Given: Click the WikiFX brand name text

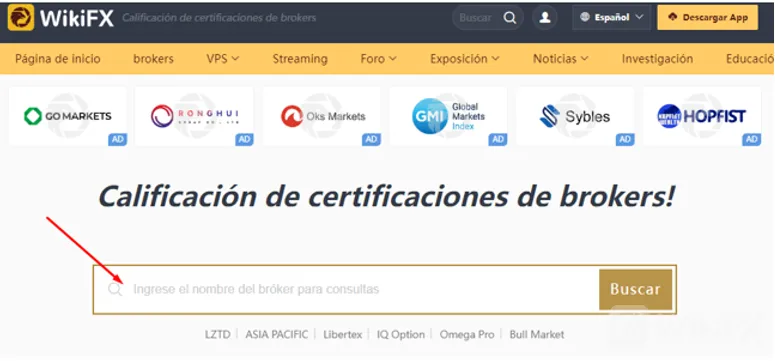Looking at the screenshot, I should tap(77, 18).
